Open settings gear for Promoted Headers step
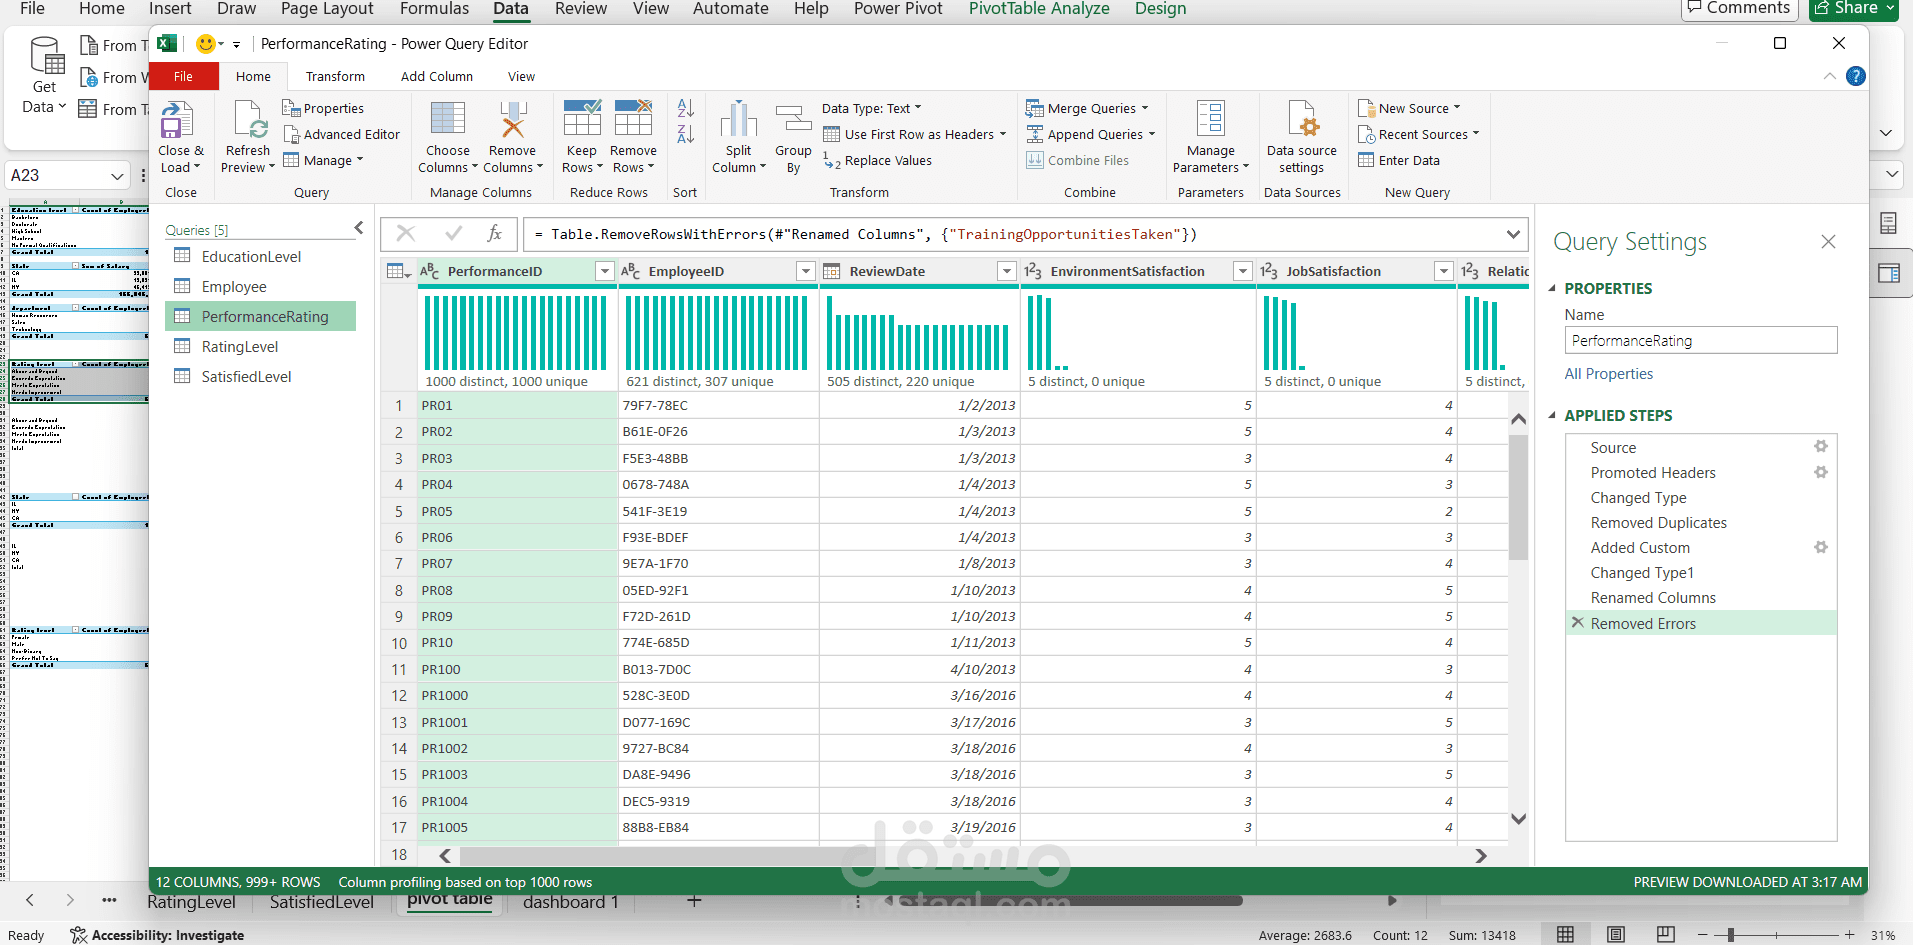 coord(1820,472)
